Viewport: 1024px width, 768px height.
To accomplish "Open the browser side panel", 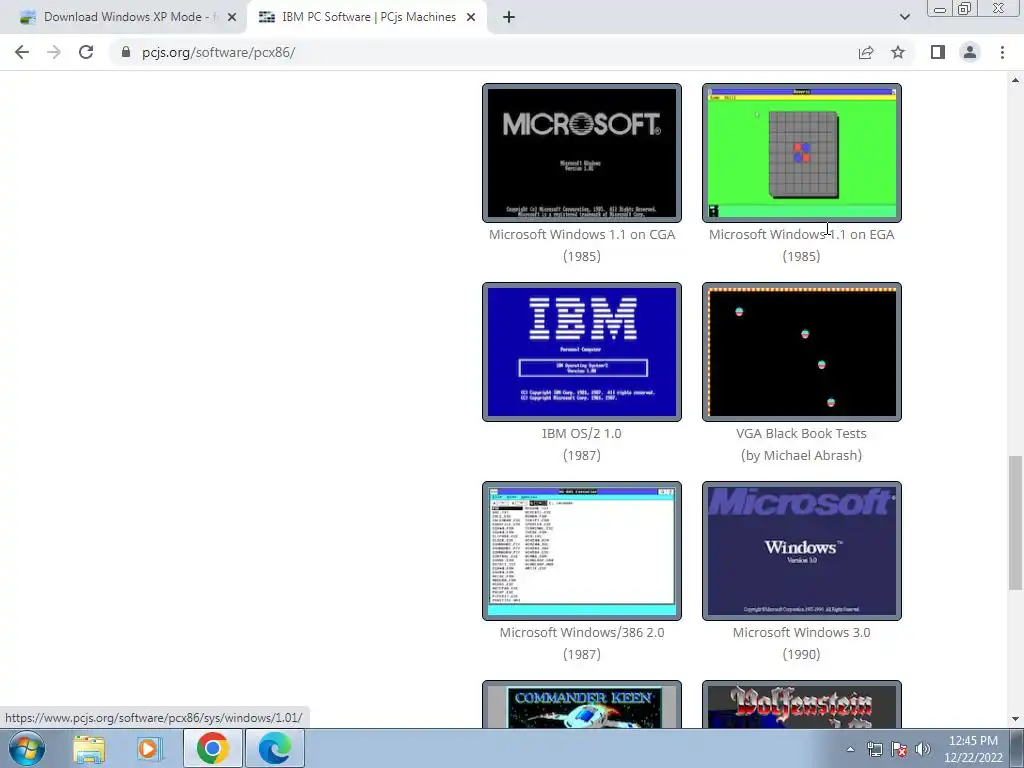I will click(x=938, y=52).
